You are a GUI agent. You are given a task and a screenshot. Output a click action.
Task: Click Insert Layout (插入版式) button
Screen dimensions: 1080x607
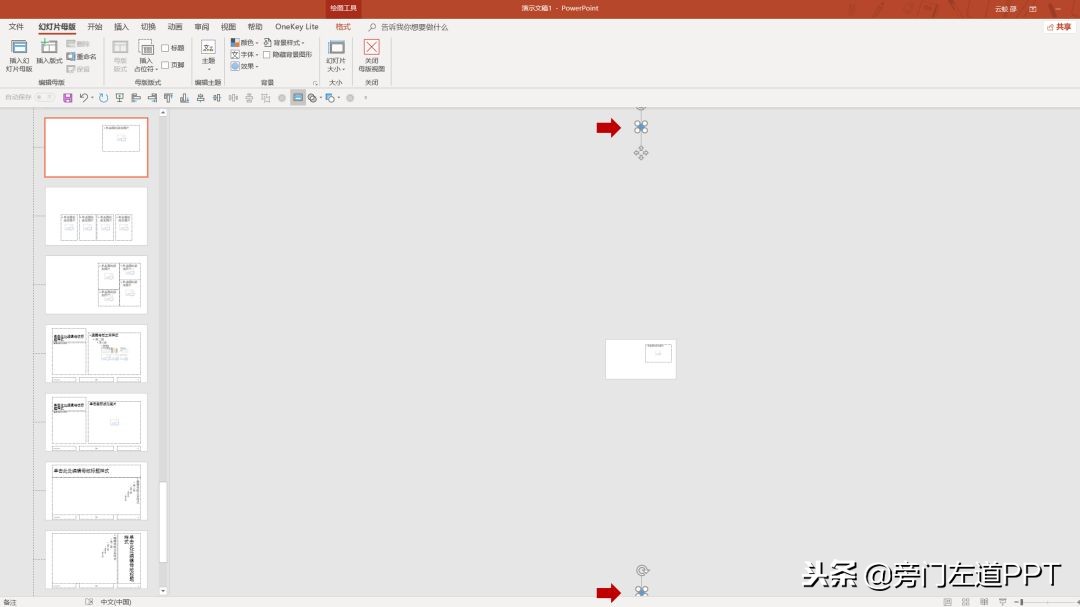tap(49, 52)
